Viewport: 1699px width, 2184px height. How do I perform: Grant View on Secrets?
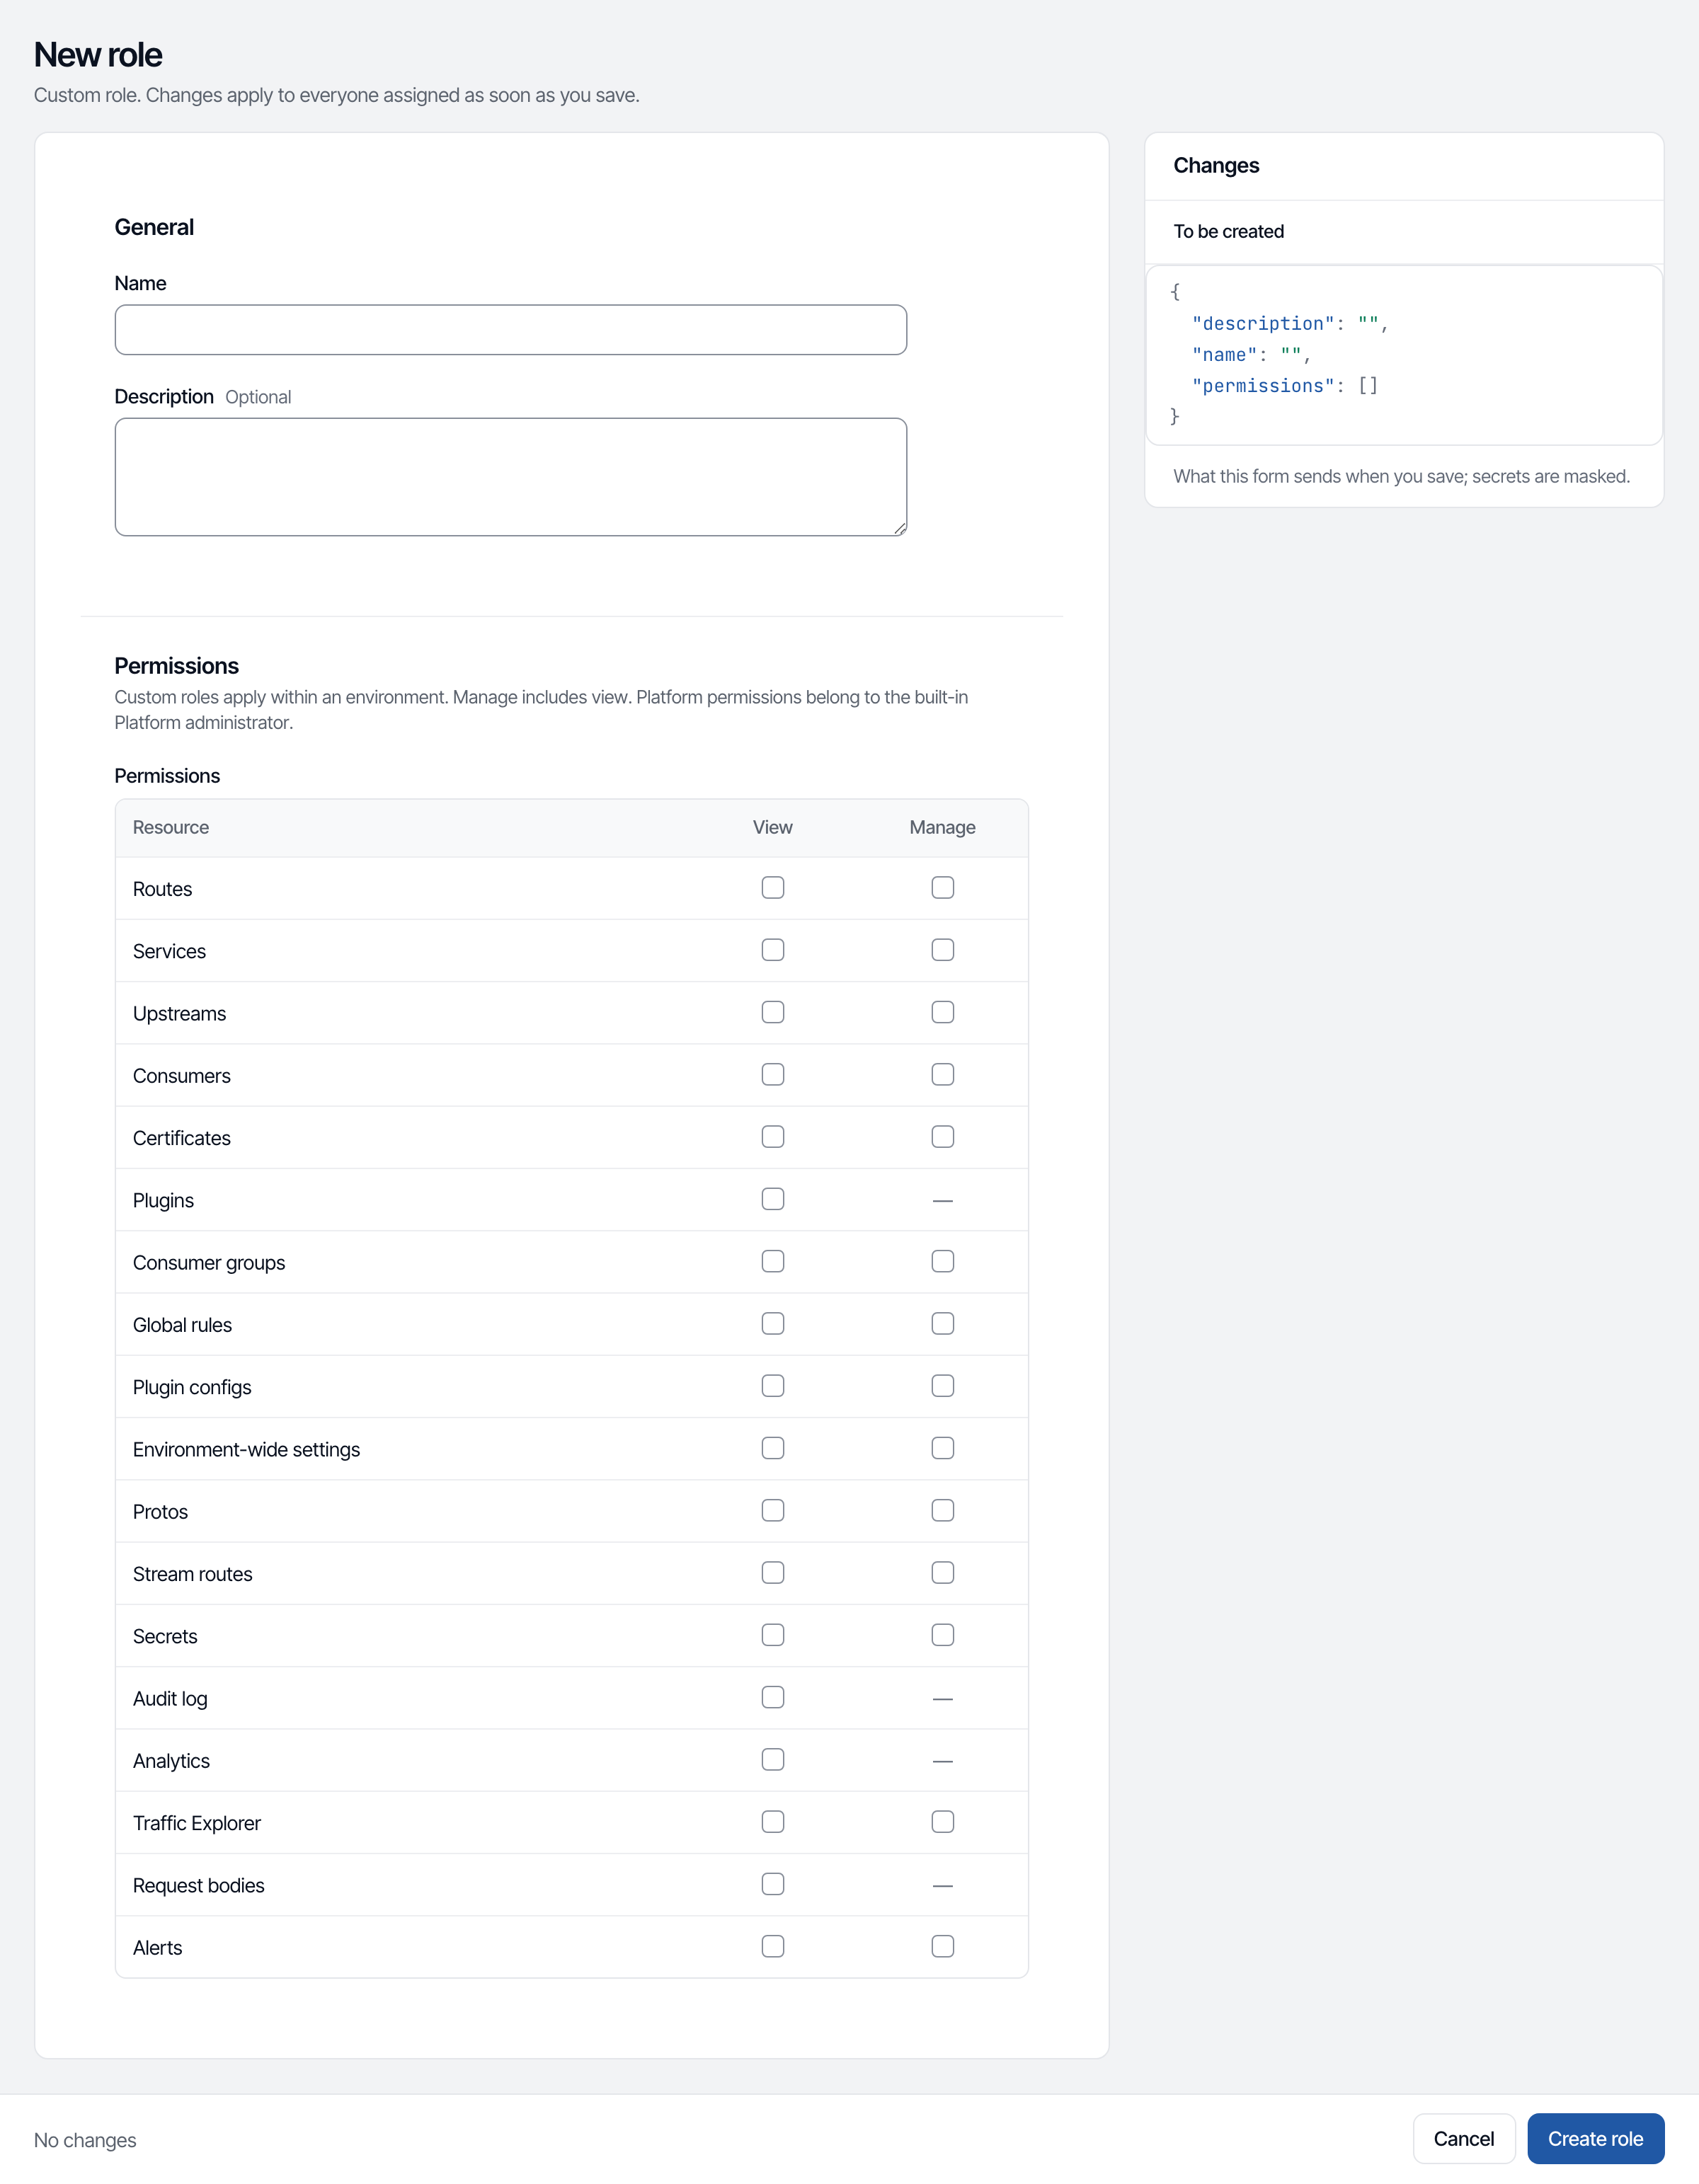772,1635
